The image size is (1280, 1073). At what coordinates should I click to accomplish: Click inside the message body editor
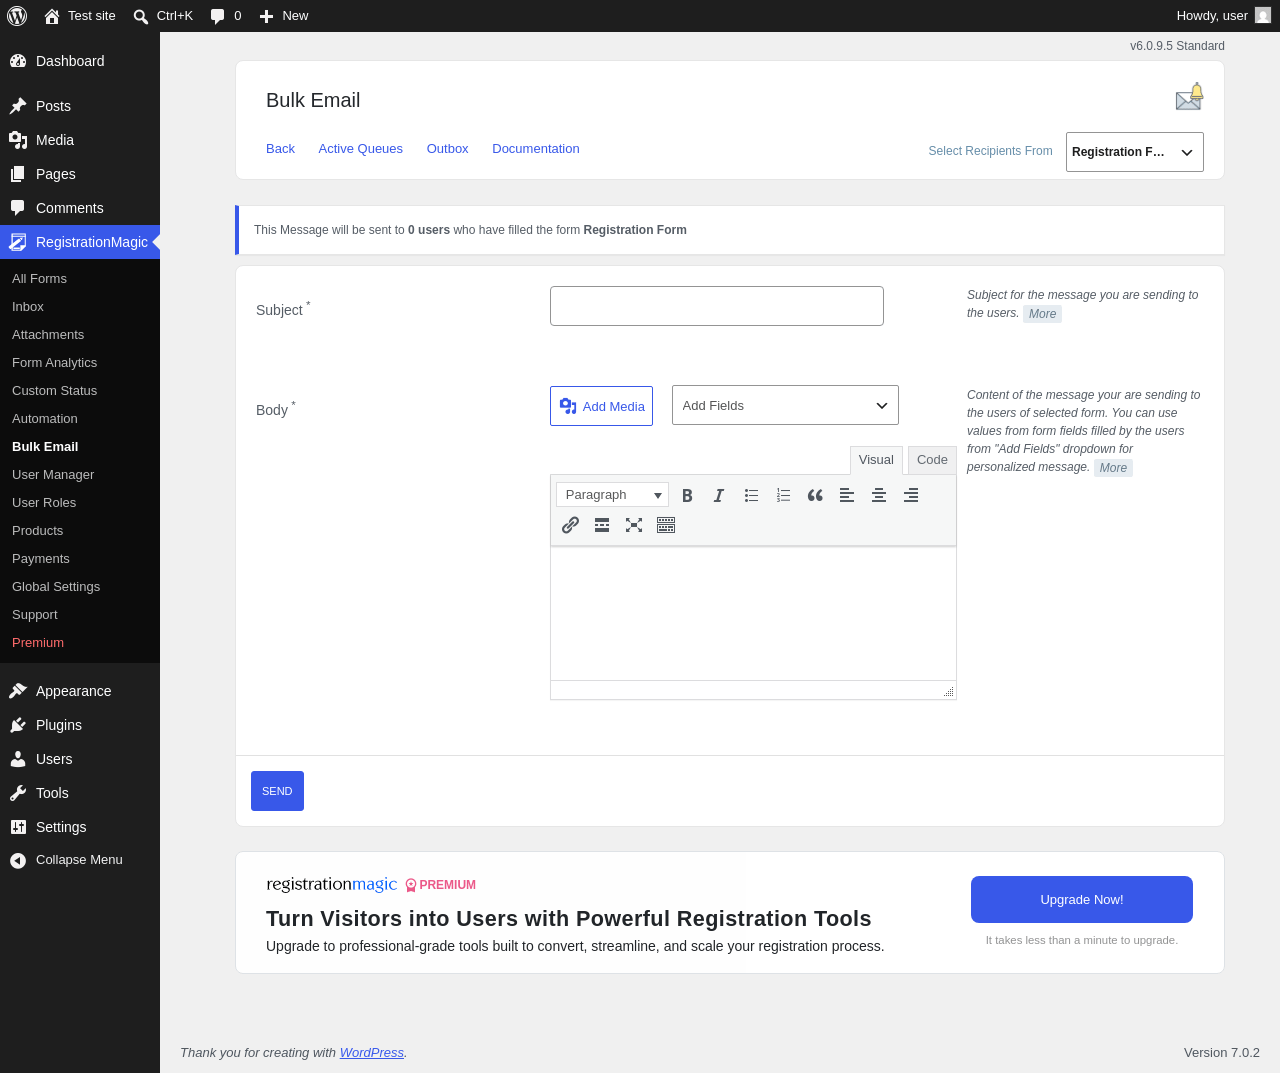(x=753, y=613)
